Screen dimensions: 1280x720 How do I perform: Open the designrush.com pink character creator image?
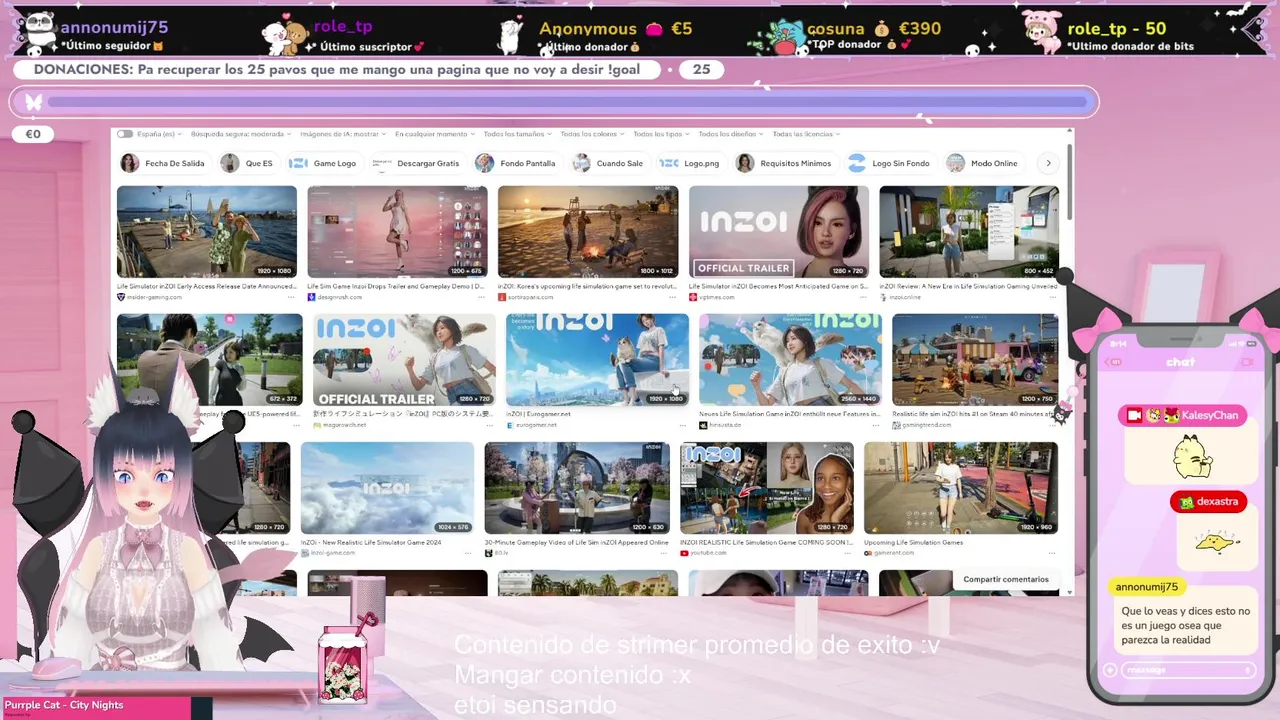397,232
